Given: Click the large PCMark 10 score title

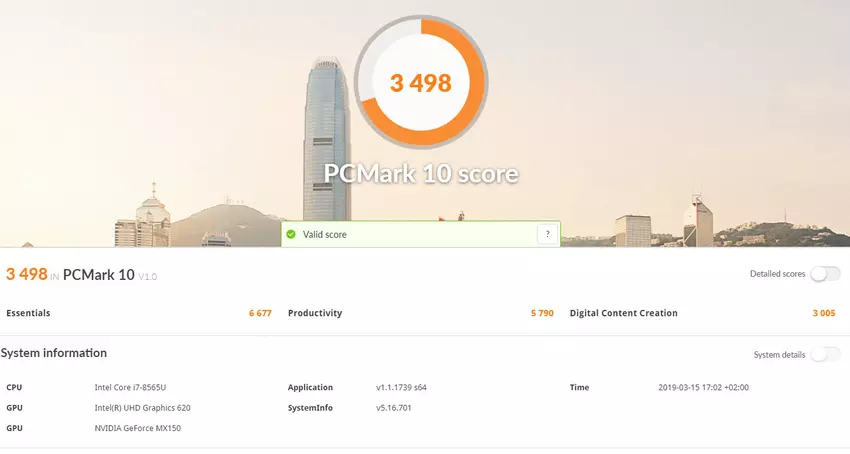Looking at the screenshot, I should (421, 173).
